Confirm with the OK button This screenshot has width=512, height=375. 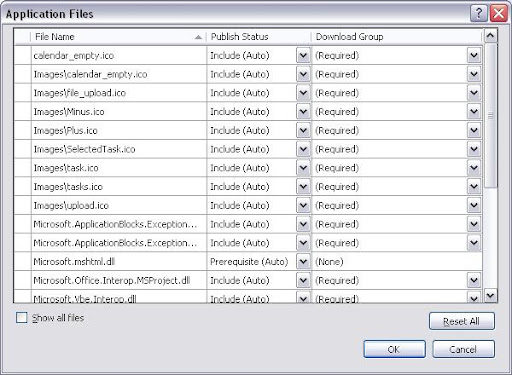pos(394,349)
